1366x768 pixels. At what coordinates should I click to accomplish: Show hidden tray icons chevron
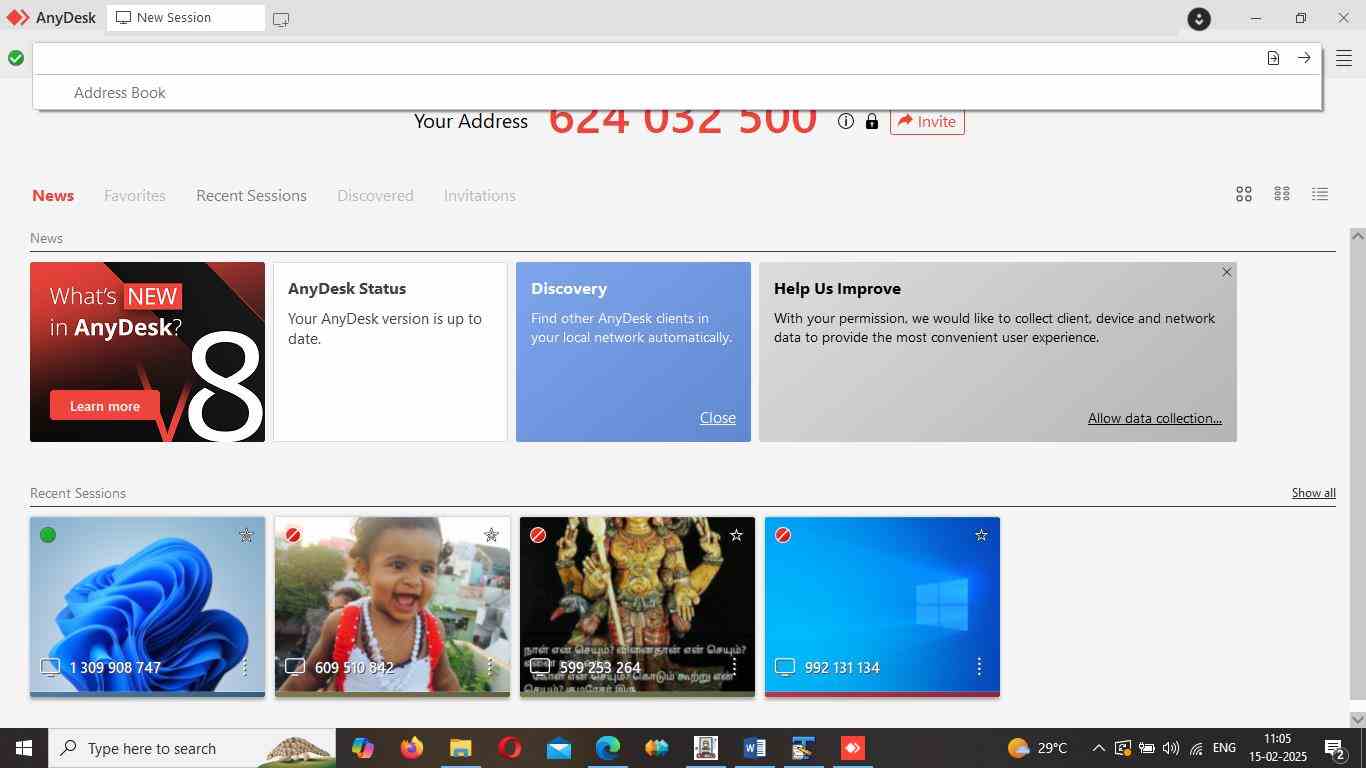point(1098,748)
